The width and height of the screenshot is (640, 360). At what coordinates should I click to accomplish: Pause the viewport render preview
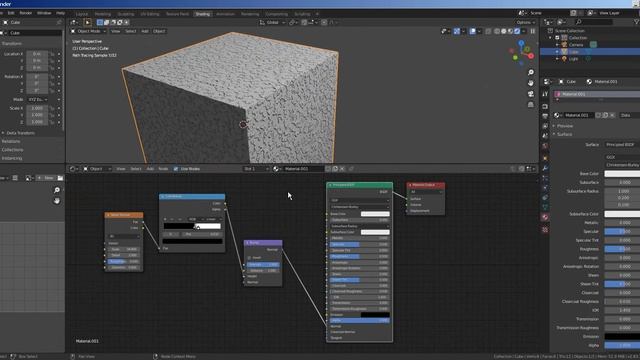pyautogui.click(x=533, y=31)
